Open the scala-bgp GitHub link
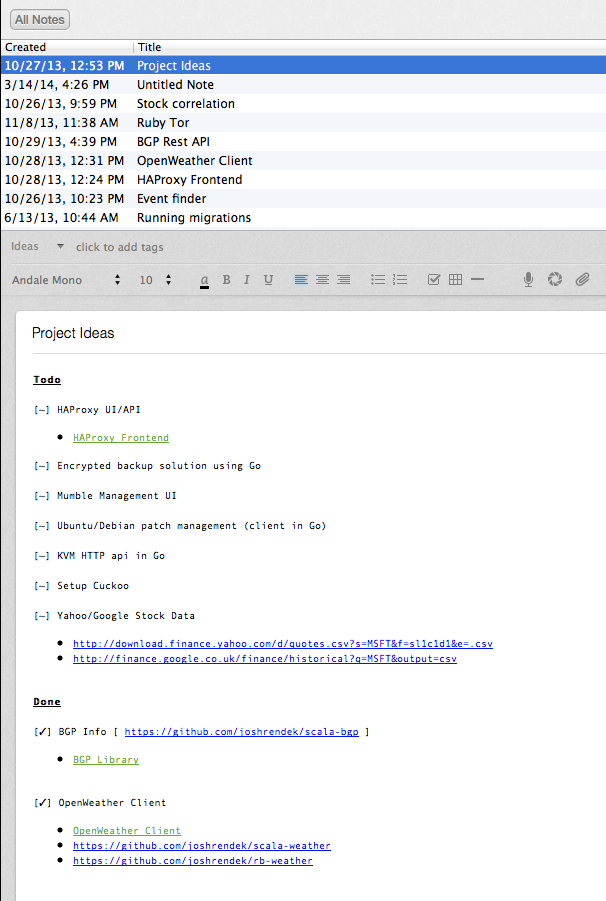Viewport: 606px width, 901px height. (241, 731)
